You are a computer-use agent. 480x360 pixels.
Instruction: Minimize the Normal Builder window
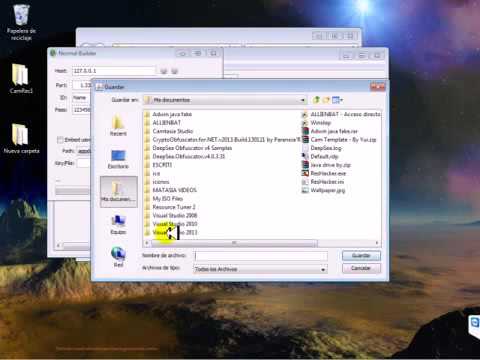(x=182, y=53)
